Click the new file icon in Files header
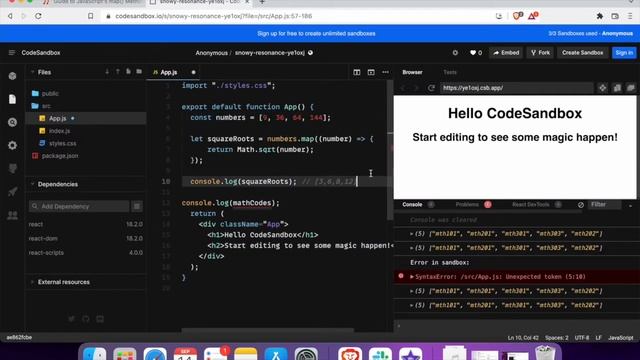 [x=128, y=72]
